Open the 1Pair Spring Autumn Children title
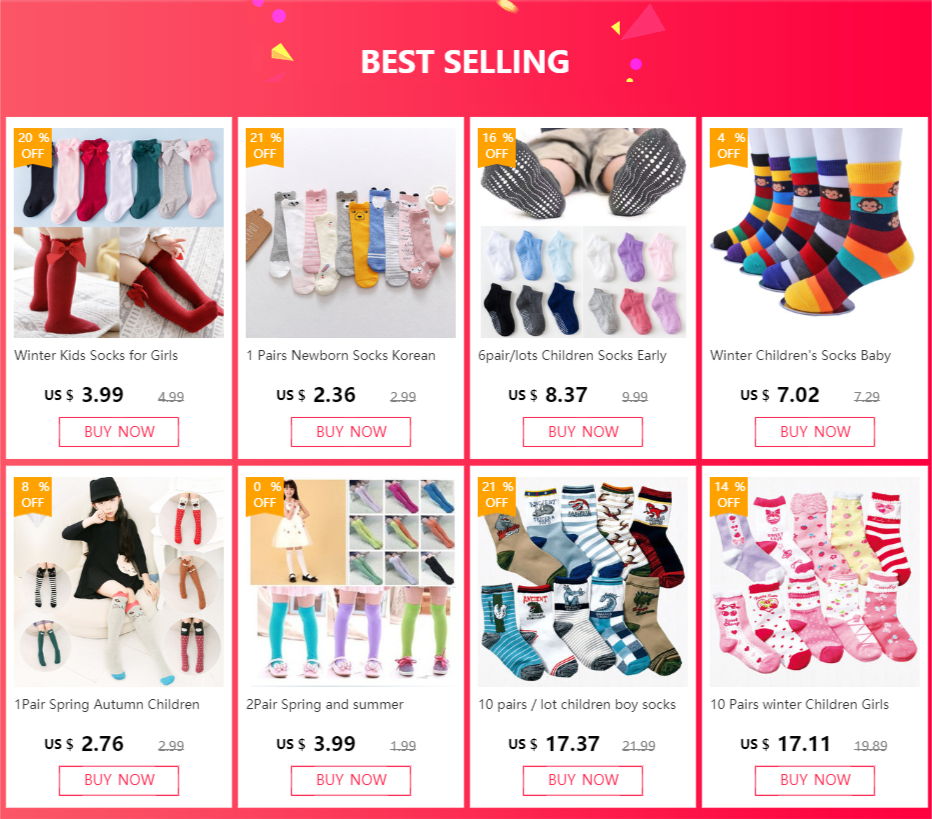Viewport: 932px width, 819px height. (x=107, y=704)
